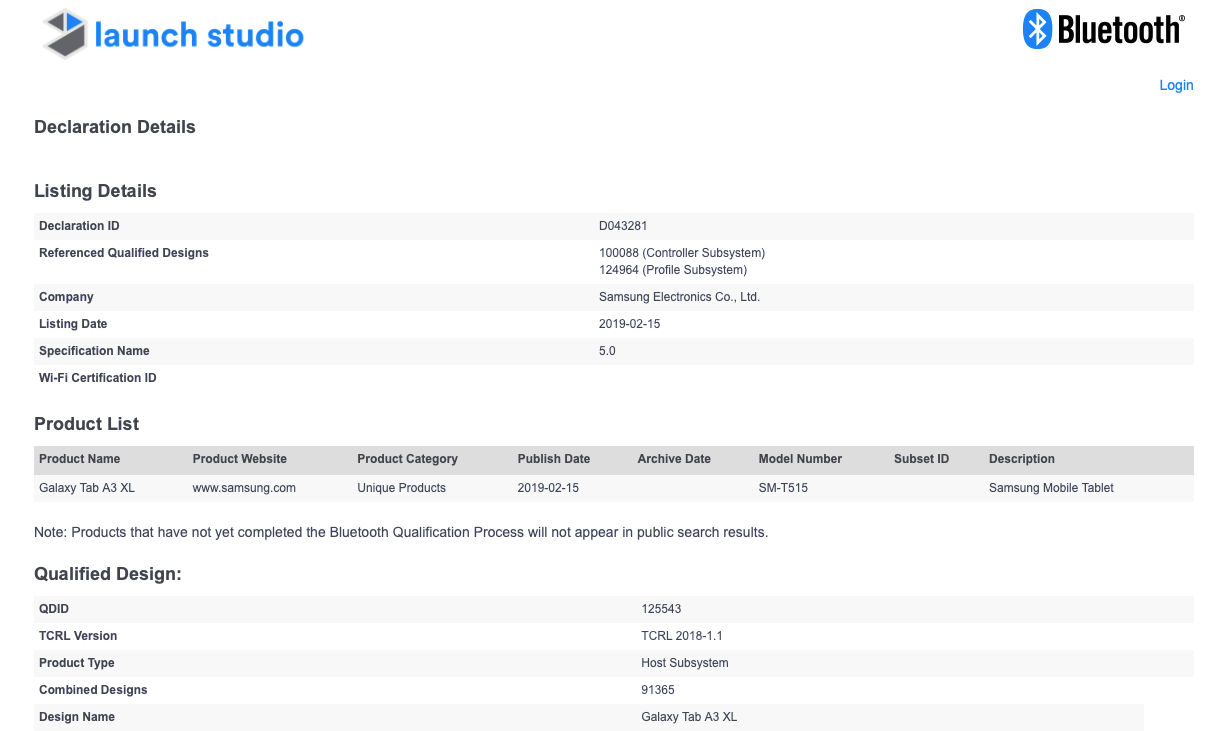Click the Host Subsystem product type
Image resolution: width=1215 pixels, height=731 pixels.
click(684, 663)
